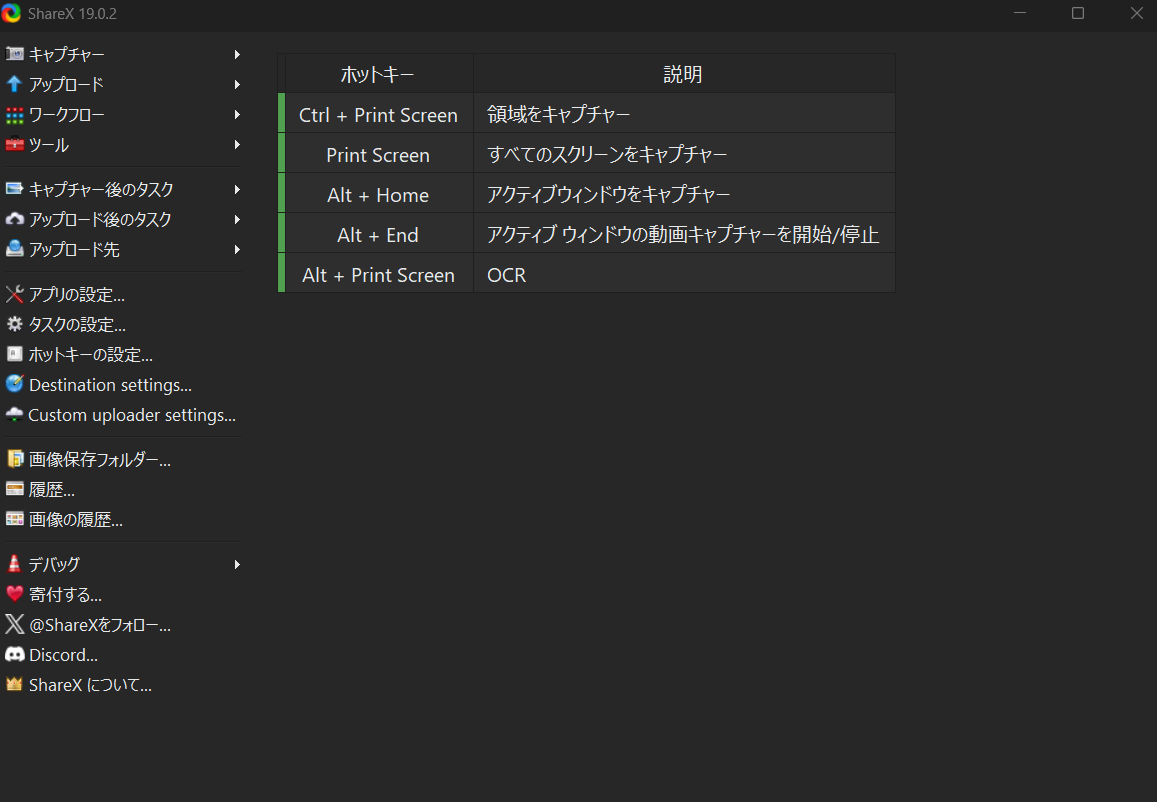Expand the デバッグ submenu arrow

point(237,564)
